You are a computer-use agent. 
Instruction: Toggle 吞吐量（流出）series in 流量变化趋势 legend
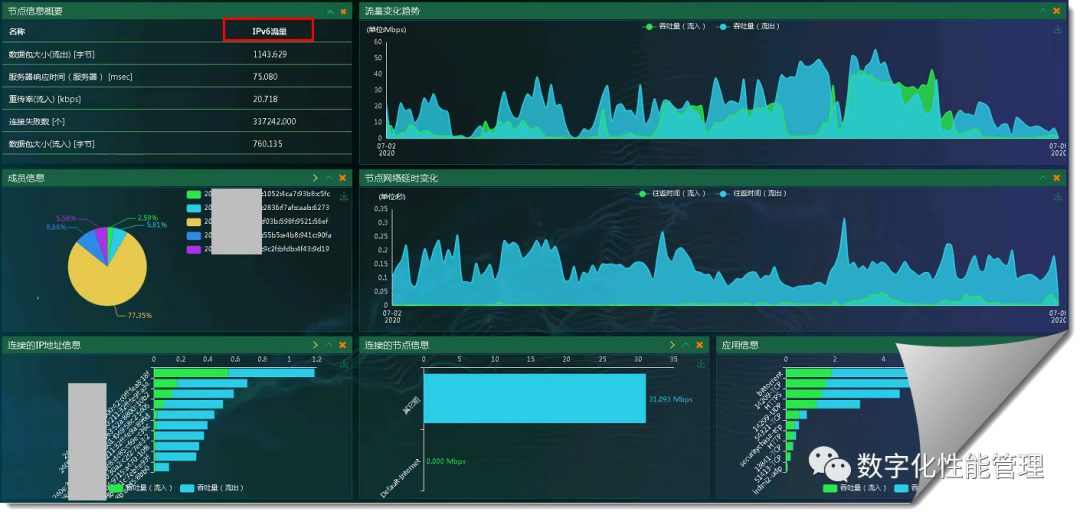pos(748,26)
